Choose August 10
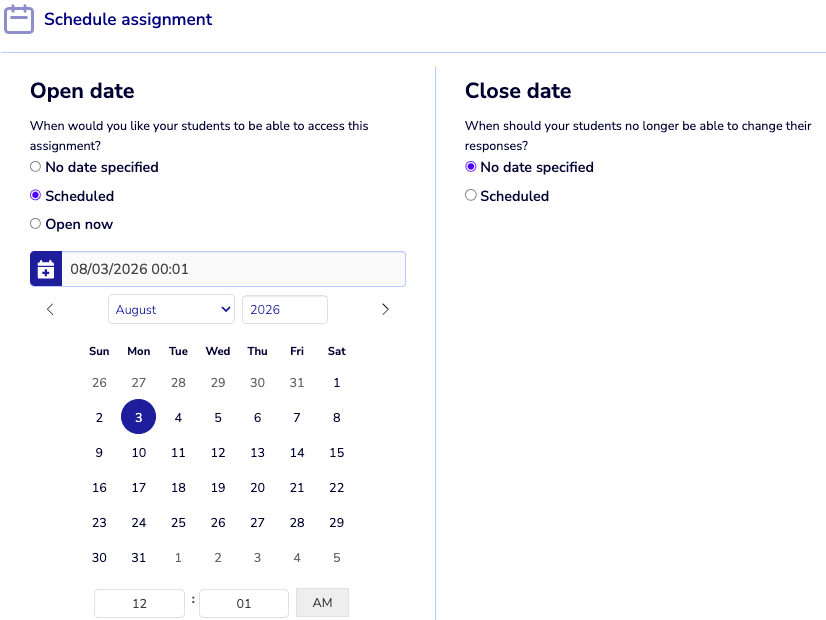The height and width of the screenshot is (620, 826). point(139,452)
